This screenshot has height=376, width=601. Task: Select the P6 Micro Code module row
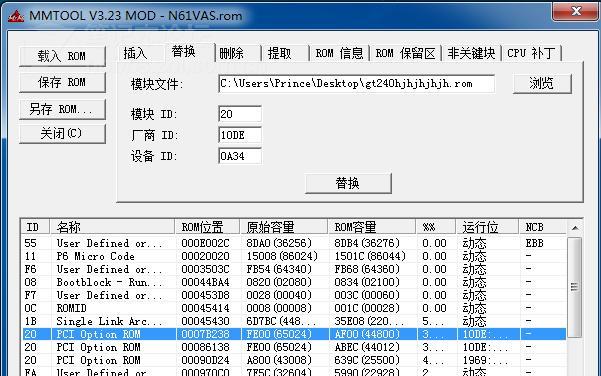pos(294,256)
